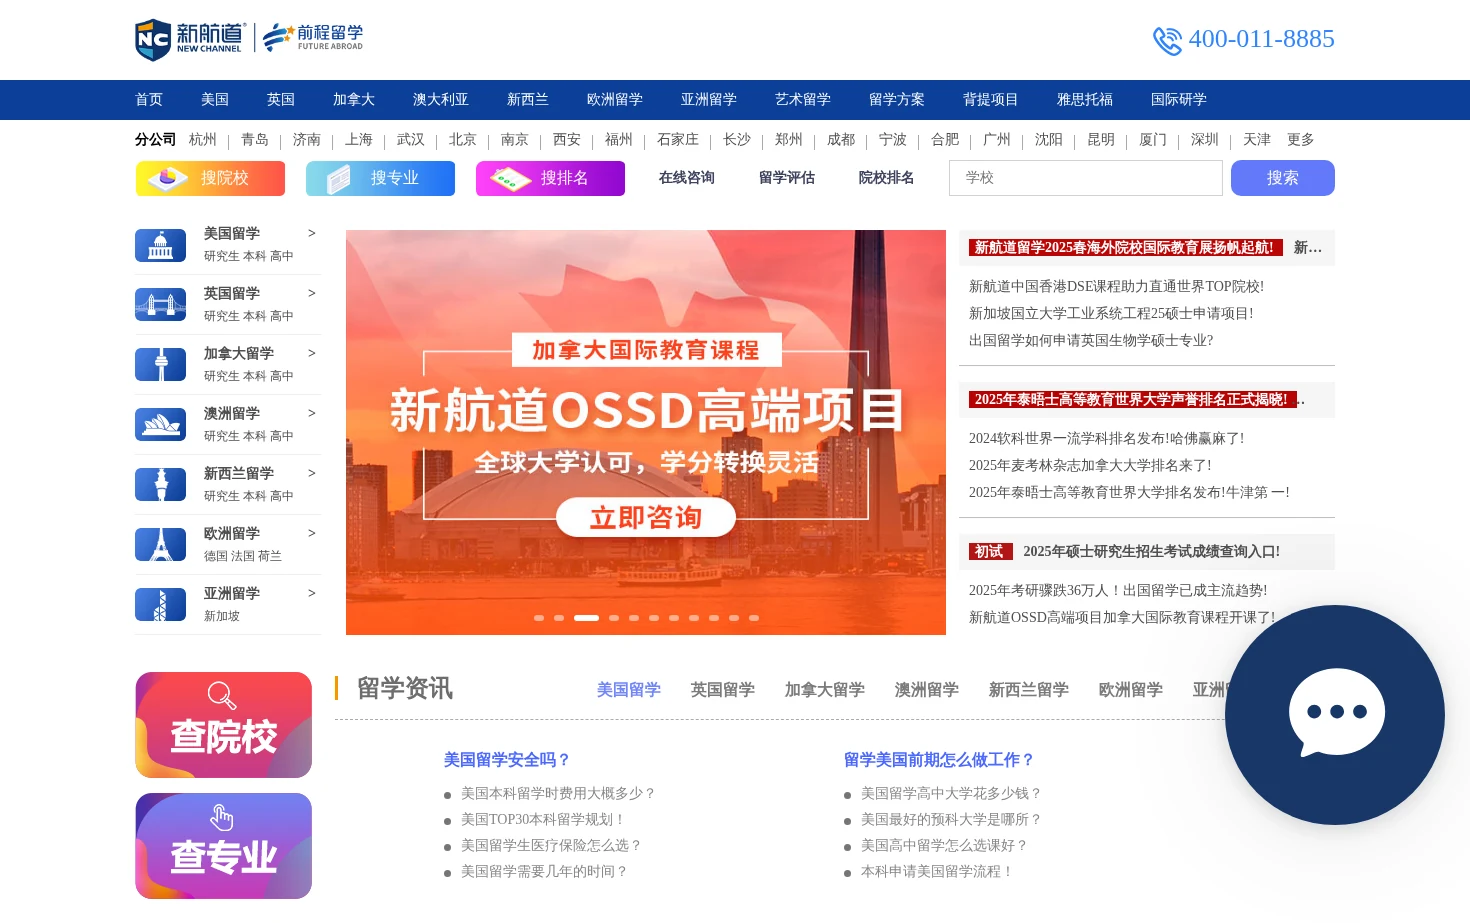Open 美国留学安全吗？ article
Viewport: 1470px width, 923px height.
pos(507,760)
